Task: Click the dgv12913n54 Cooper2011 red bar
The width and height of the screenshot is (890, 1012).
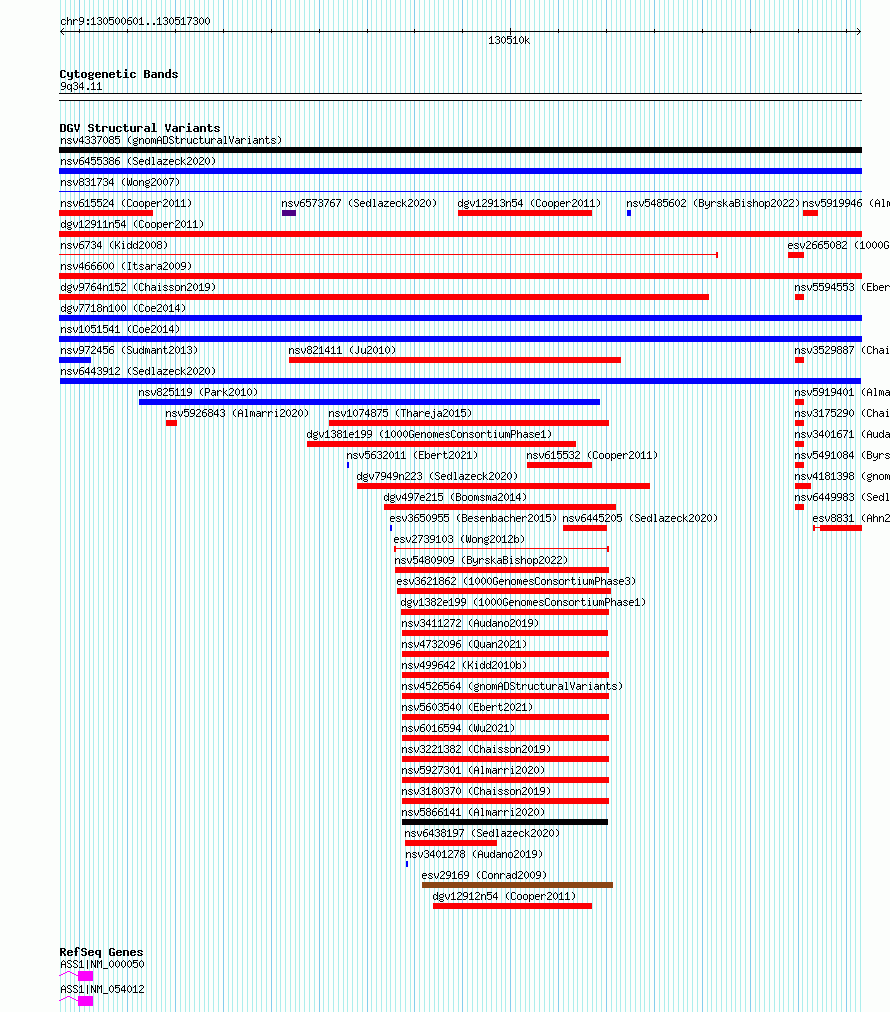Action: [525, 213]
